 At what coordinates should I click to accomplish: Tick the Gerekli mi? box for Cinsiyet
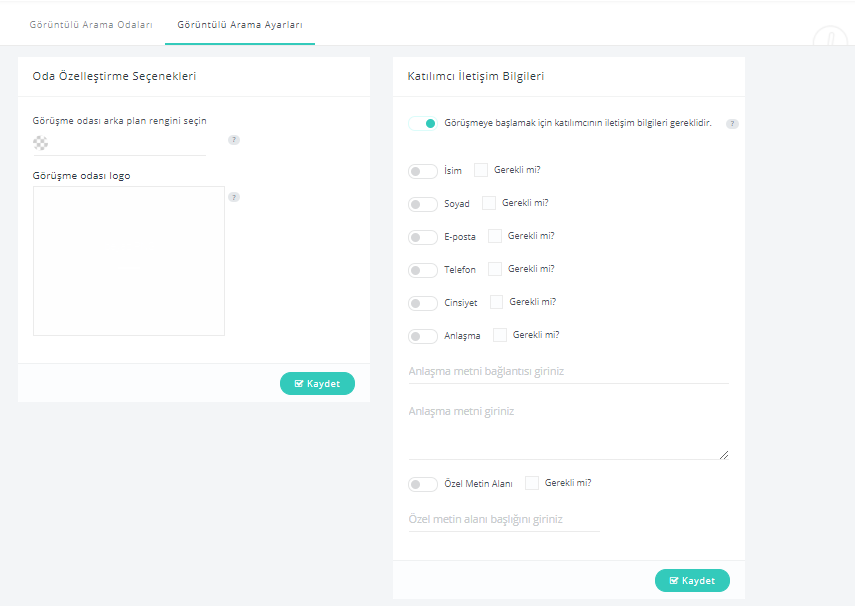click(496, 302)
